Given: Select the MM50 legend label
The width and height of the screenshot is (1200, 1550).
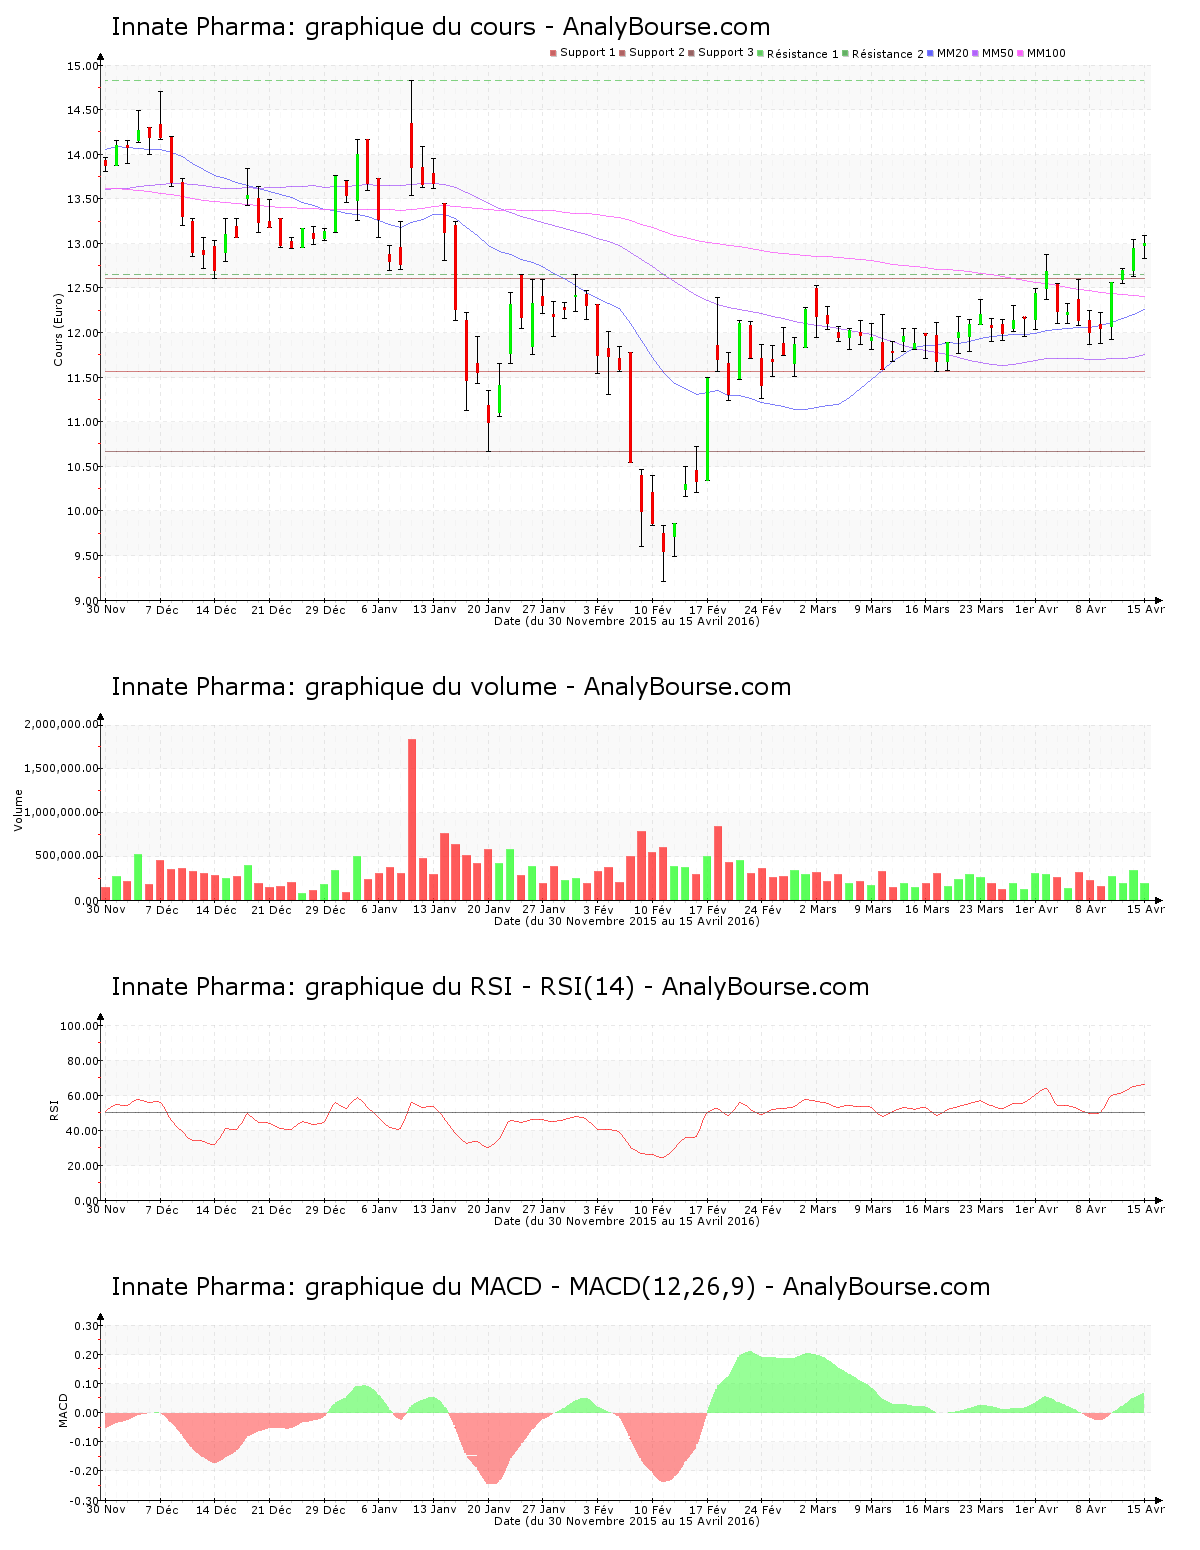Looking at the screenshot, I should [x=998, y=53].
